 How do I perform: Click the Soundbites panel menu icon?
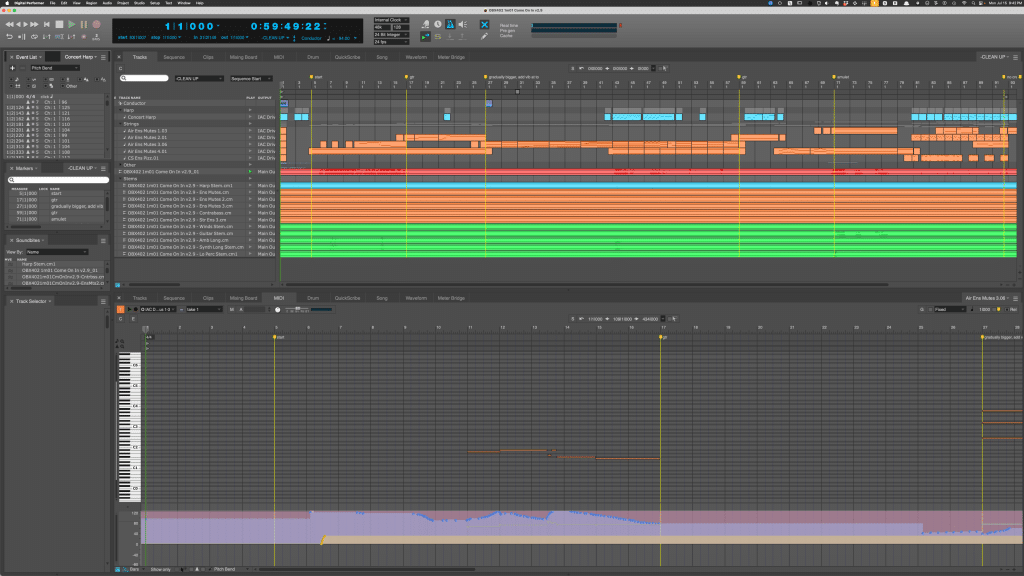[x=104, y=240]
